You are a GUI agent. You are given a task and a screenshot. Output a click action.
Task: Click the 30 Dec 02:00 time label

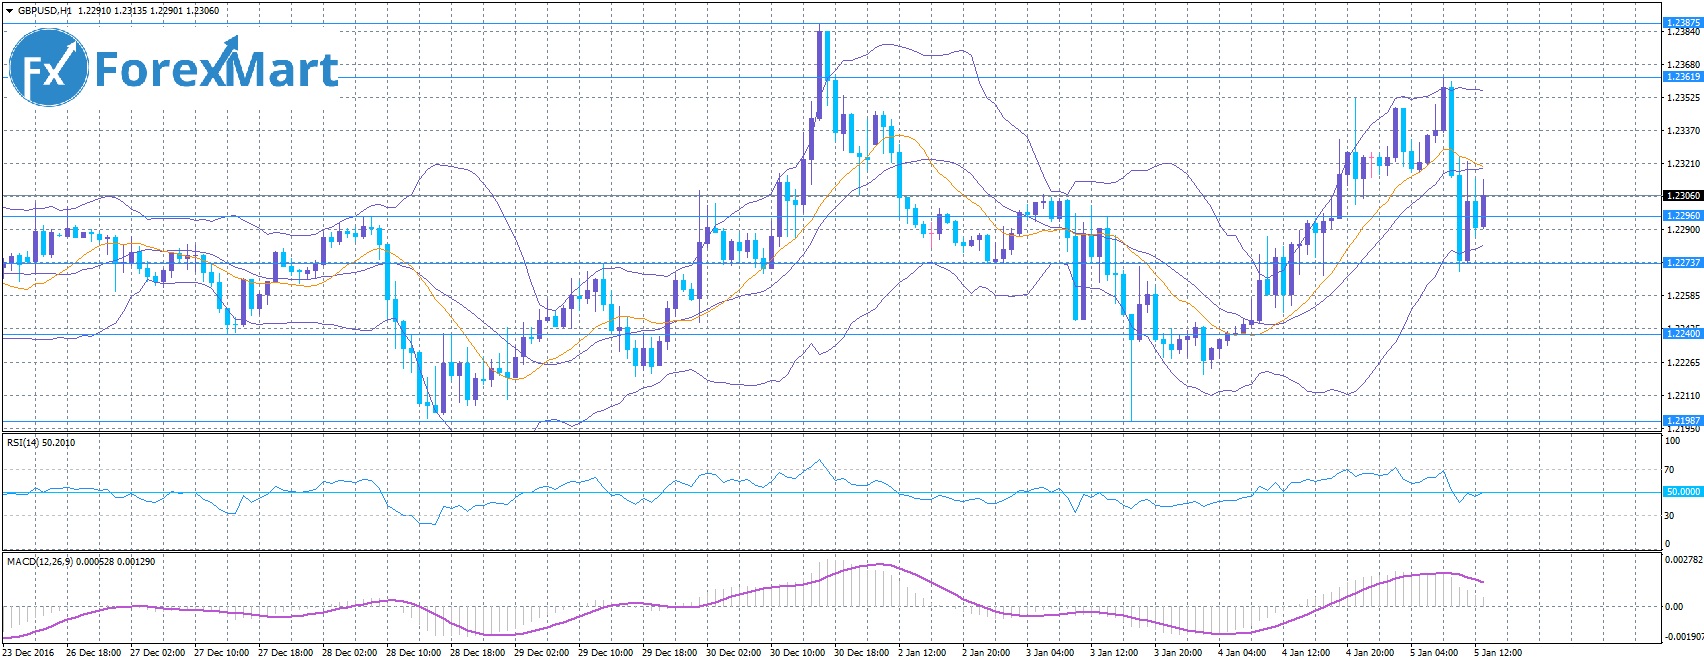(x=733, y=653)
